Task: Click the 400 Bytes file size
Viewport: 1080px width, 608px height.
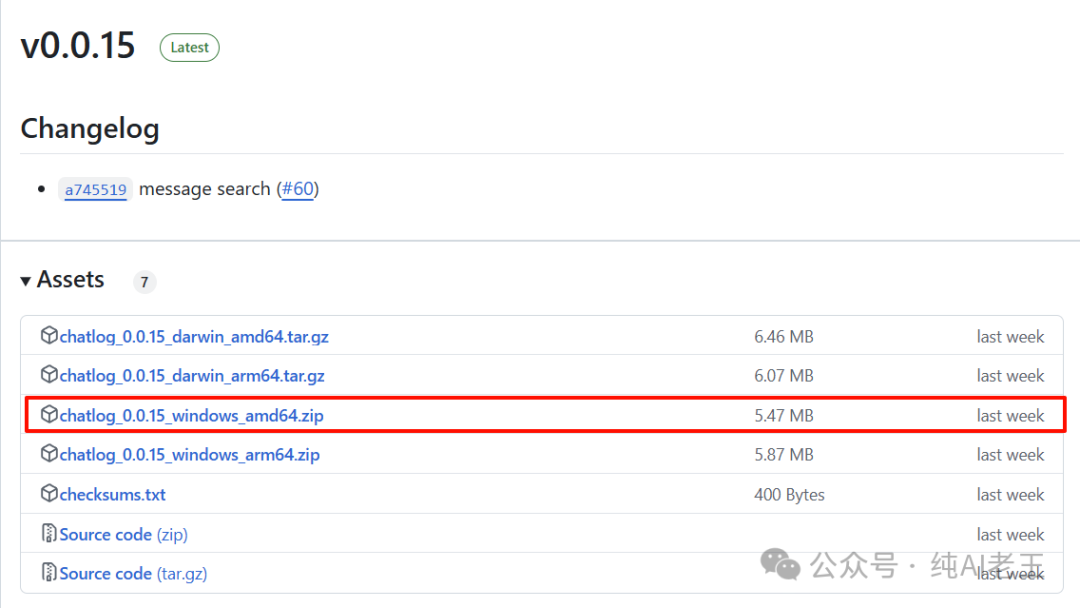Action: (x=789, y=495)
